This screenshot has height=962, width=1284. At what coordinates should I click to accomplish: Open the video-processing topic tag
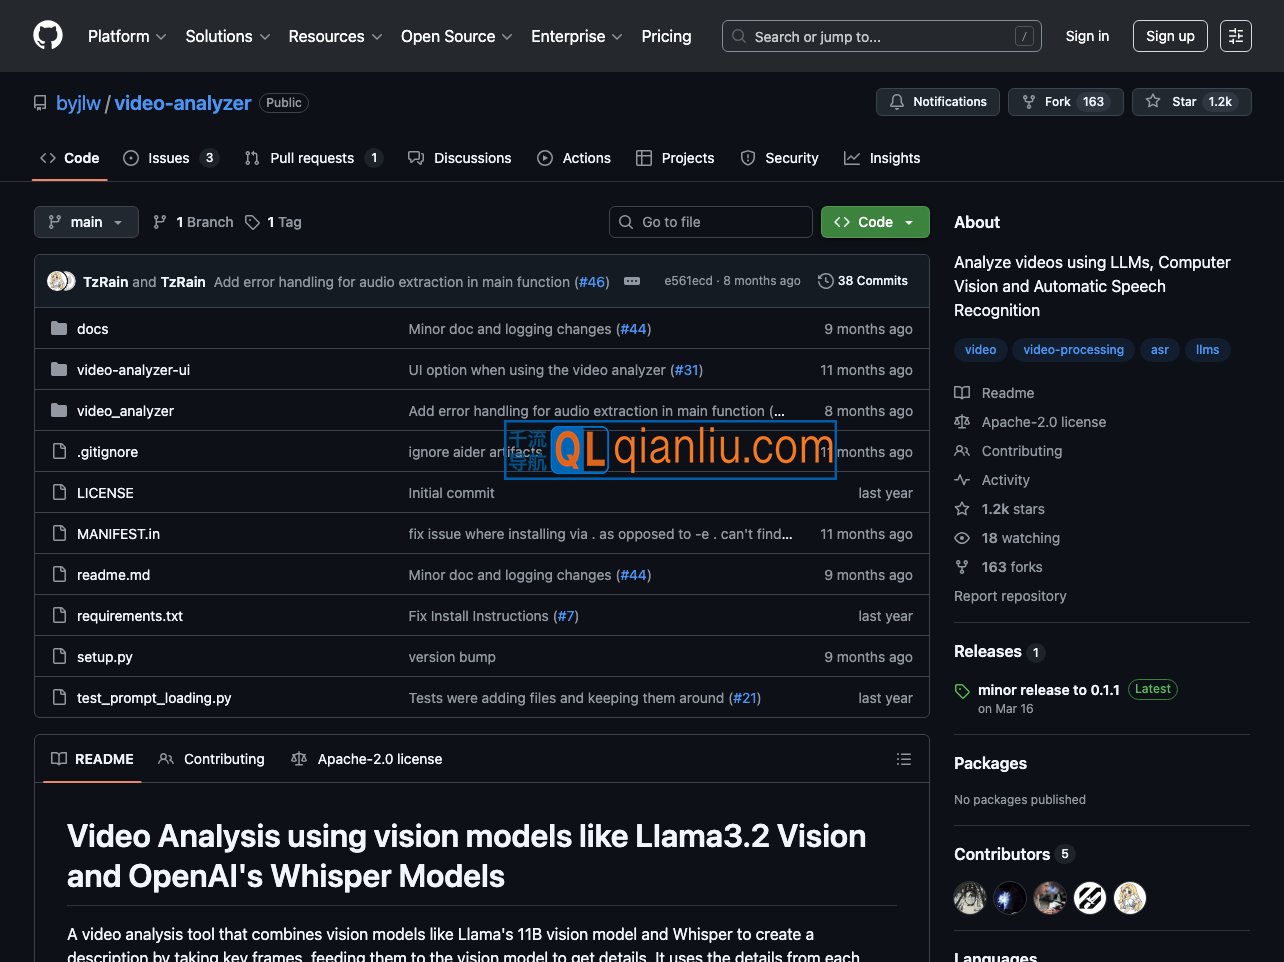tap(1073, 350)
